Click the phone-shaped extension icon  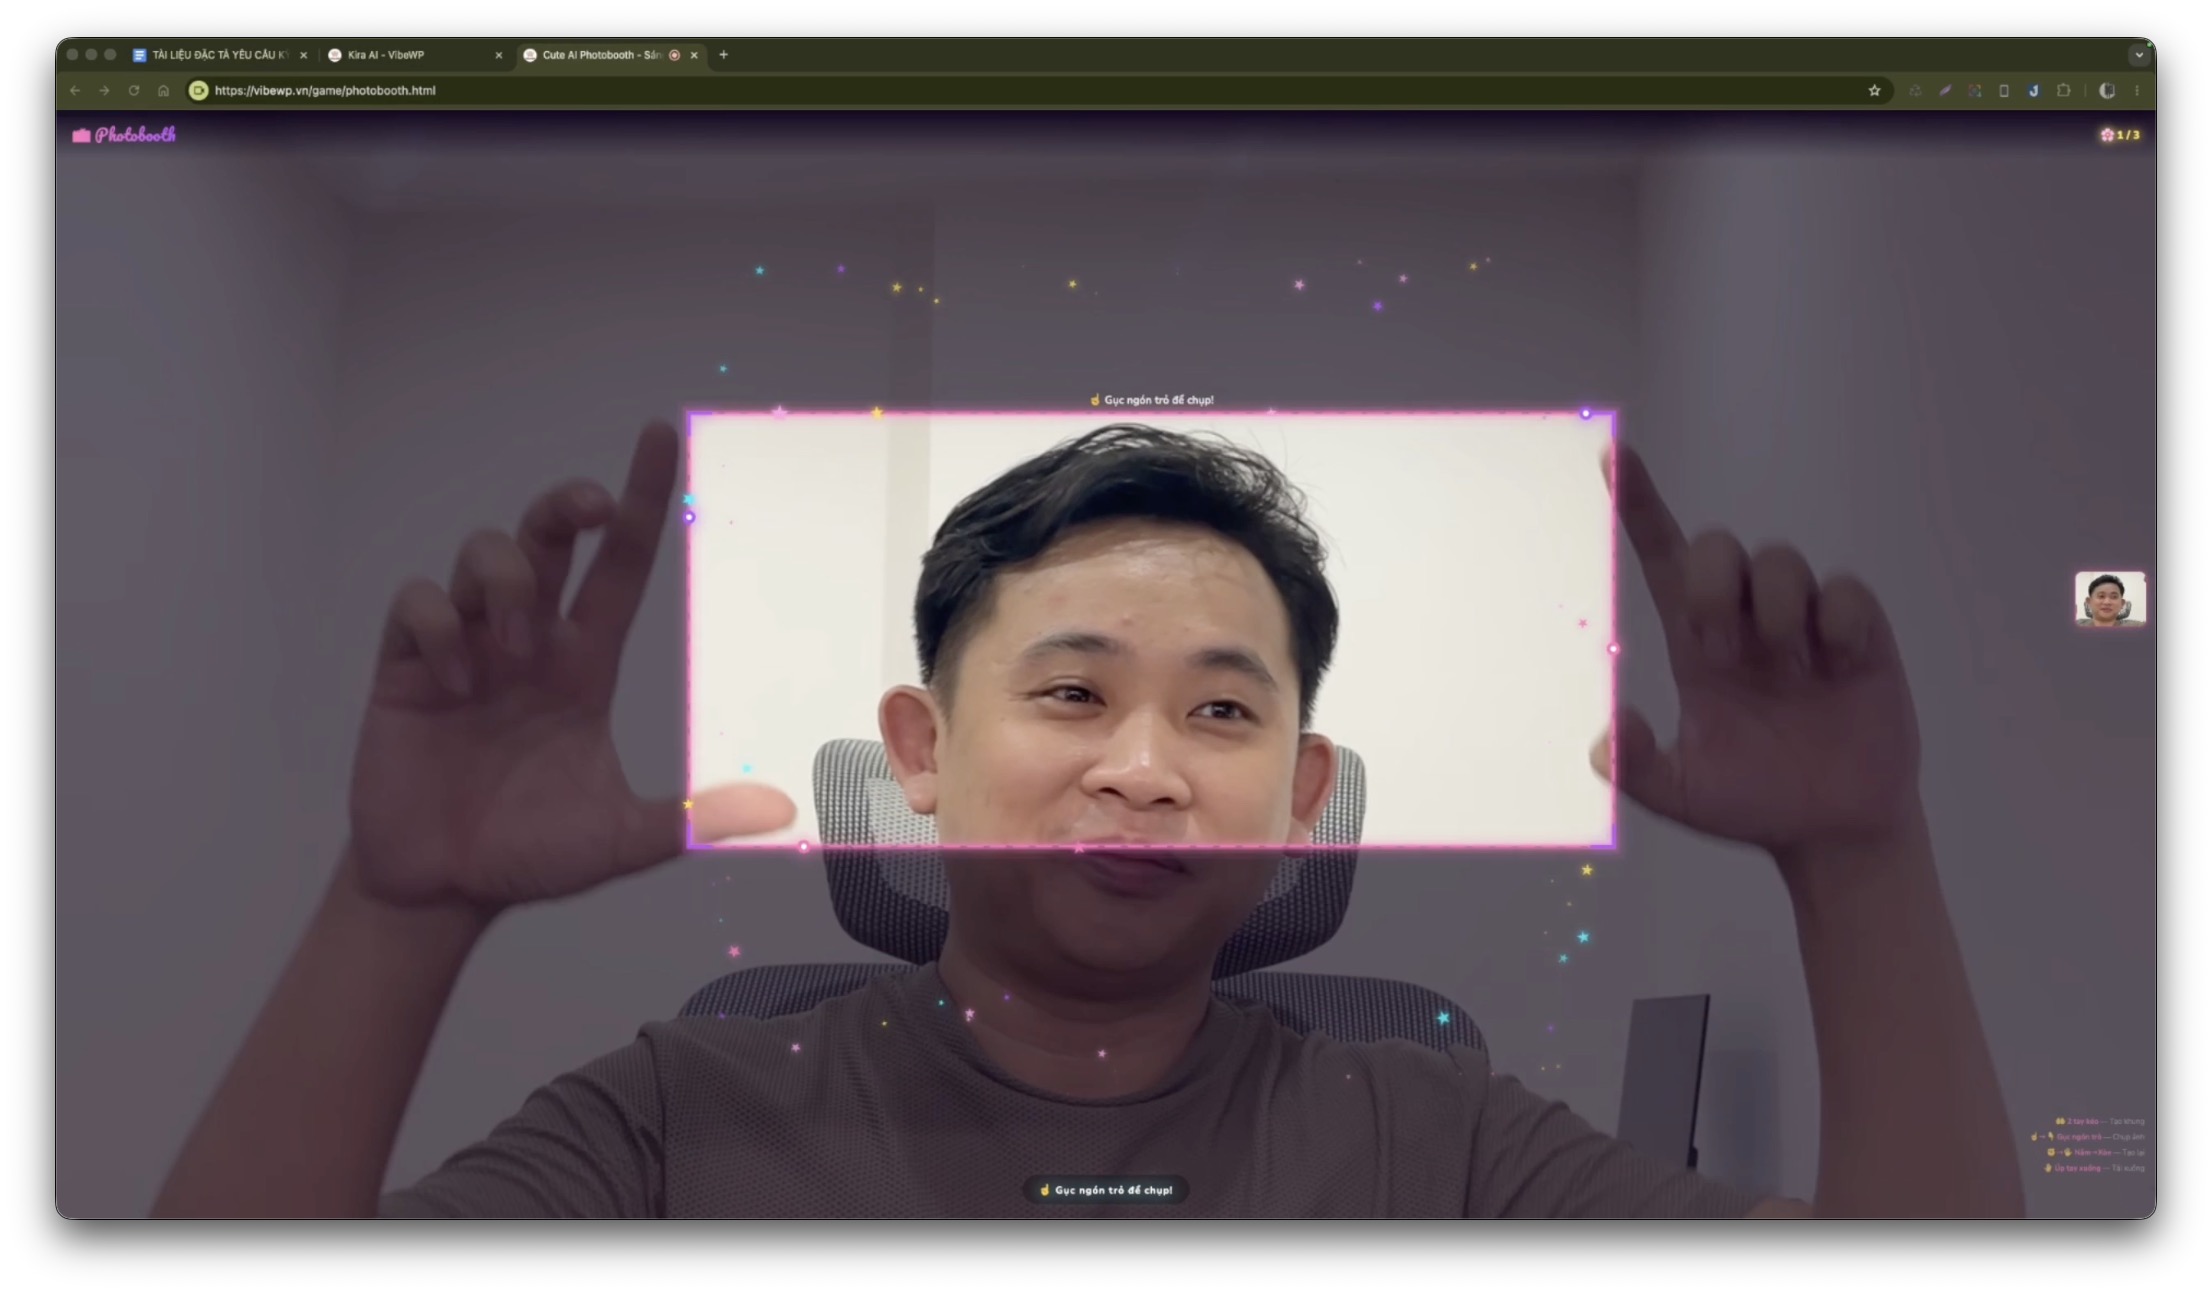2004,90
